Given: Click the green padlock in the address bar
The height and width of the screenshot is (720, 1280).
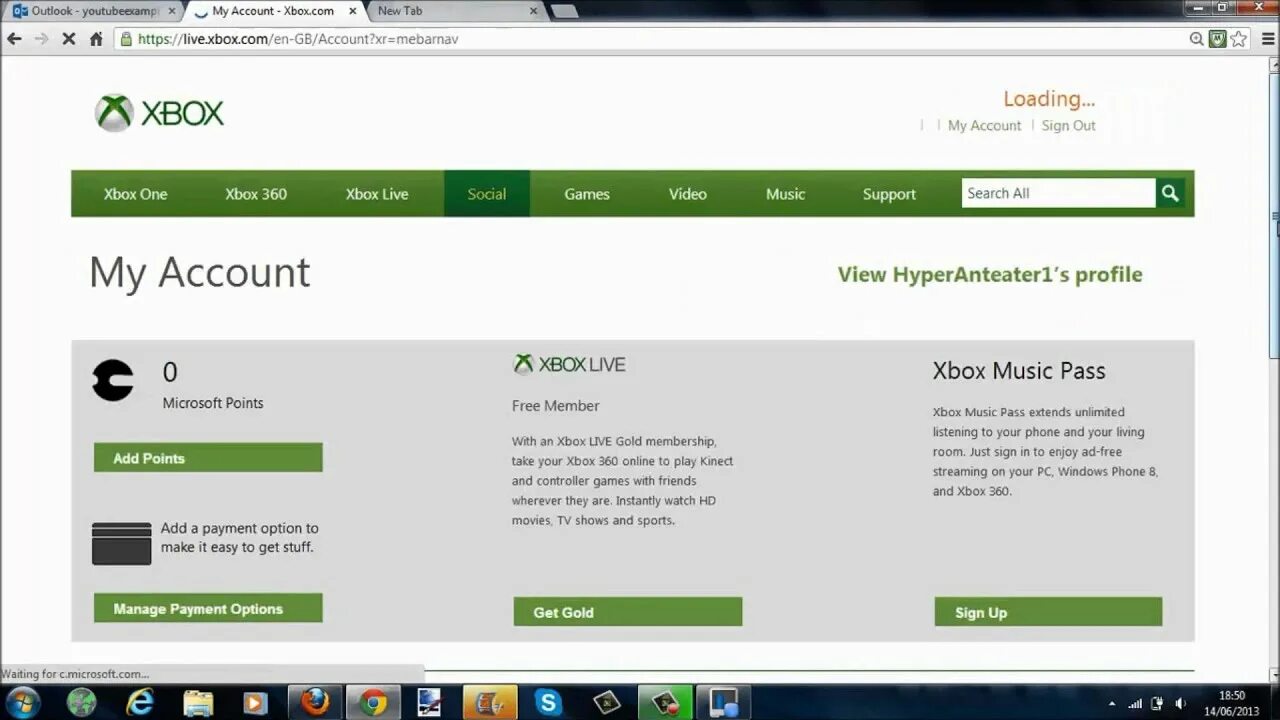Looking at the screenshot, I should (126, 39).
